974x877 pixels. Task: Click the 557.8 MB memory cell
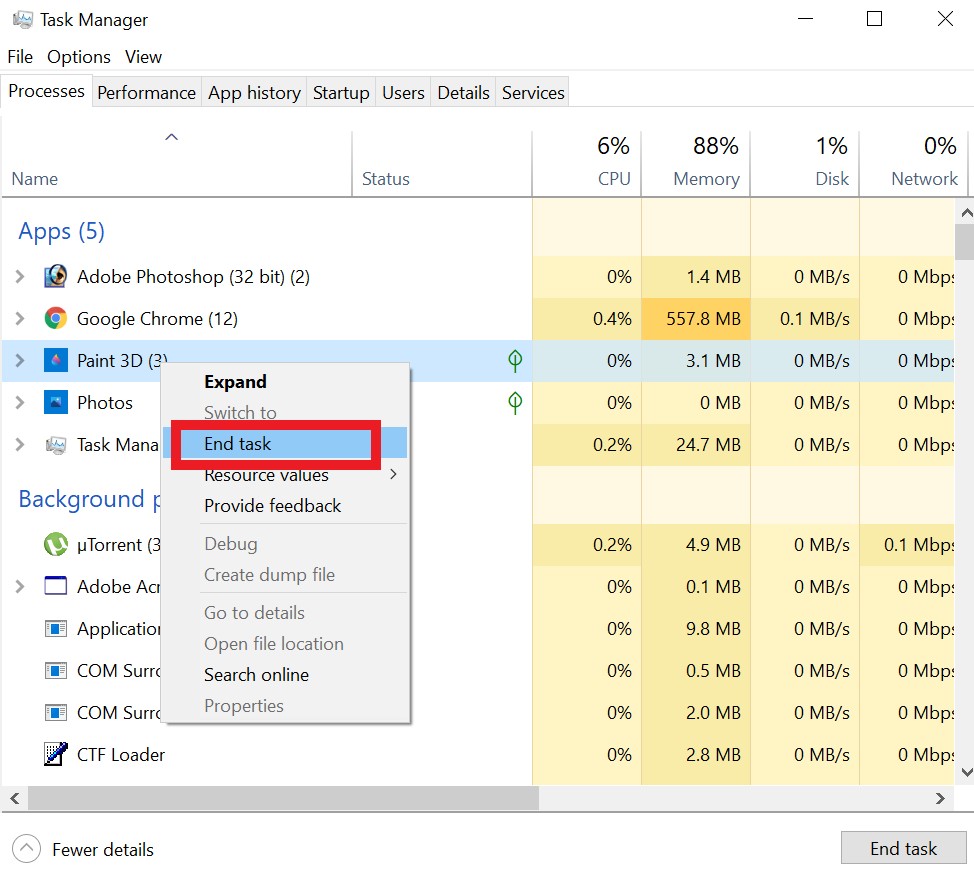point(696,319)
